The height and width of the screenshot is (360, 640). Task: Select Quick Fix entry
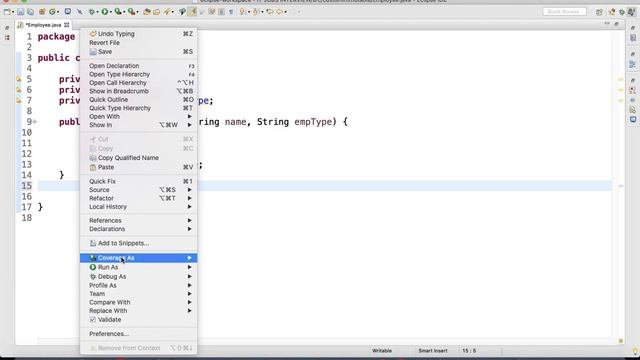(x=139, y=181)
